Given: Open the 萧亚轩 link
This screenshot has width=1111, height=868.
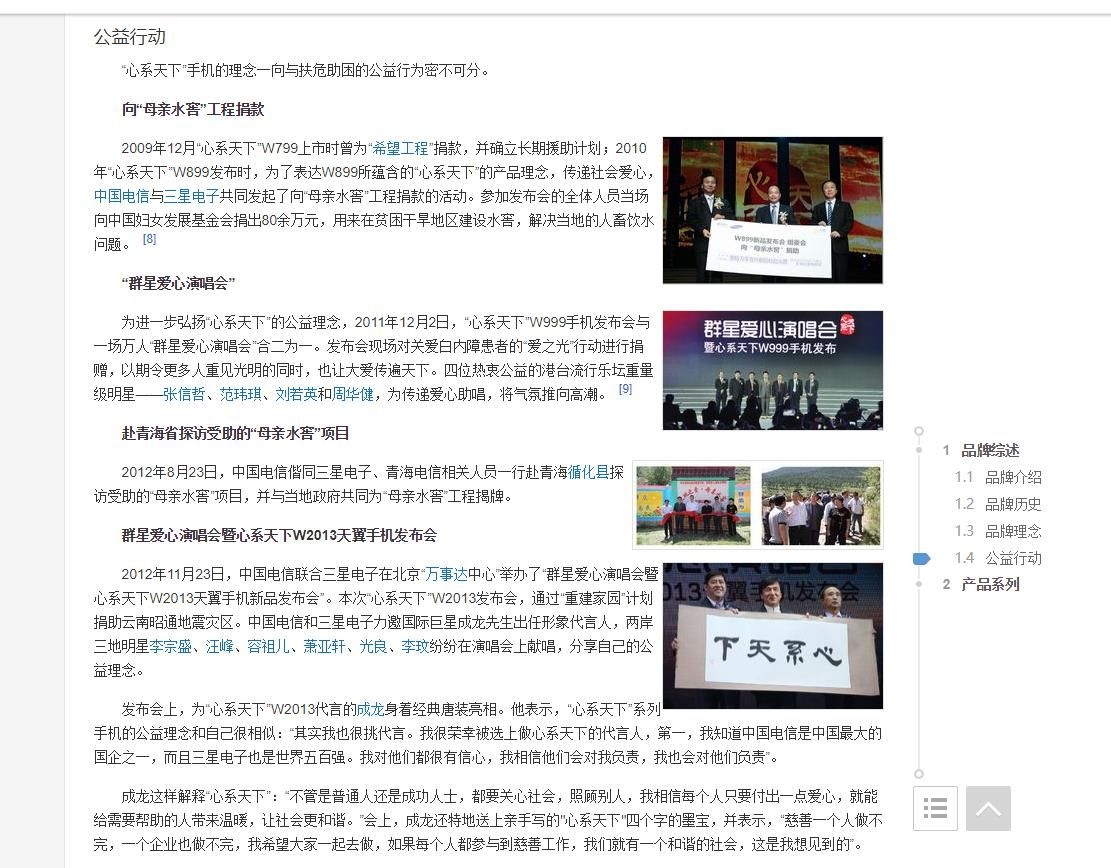Looking at the screenshot, I should pyautogui.click(x=325, y=646).
